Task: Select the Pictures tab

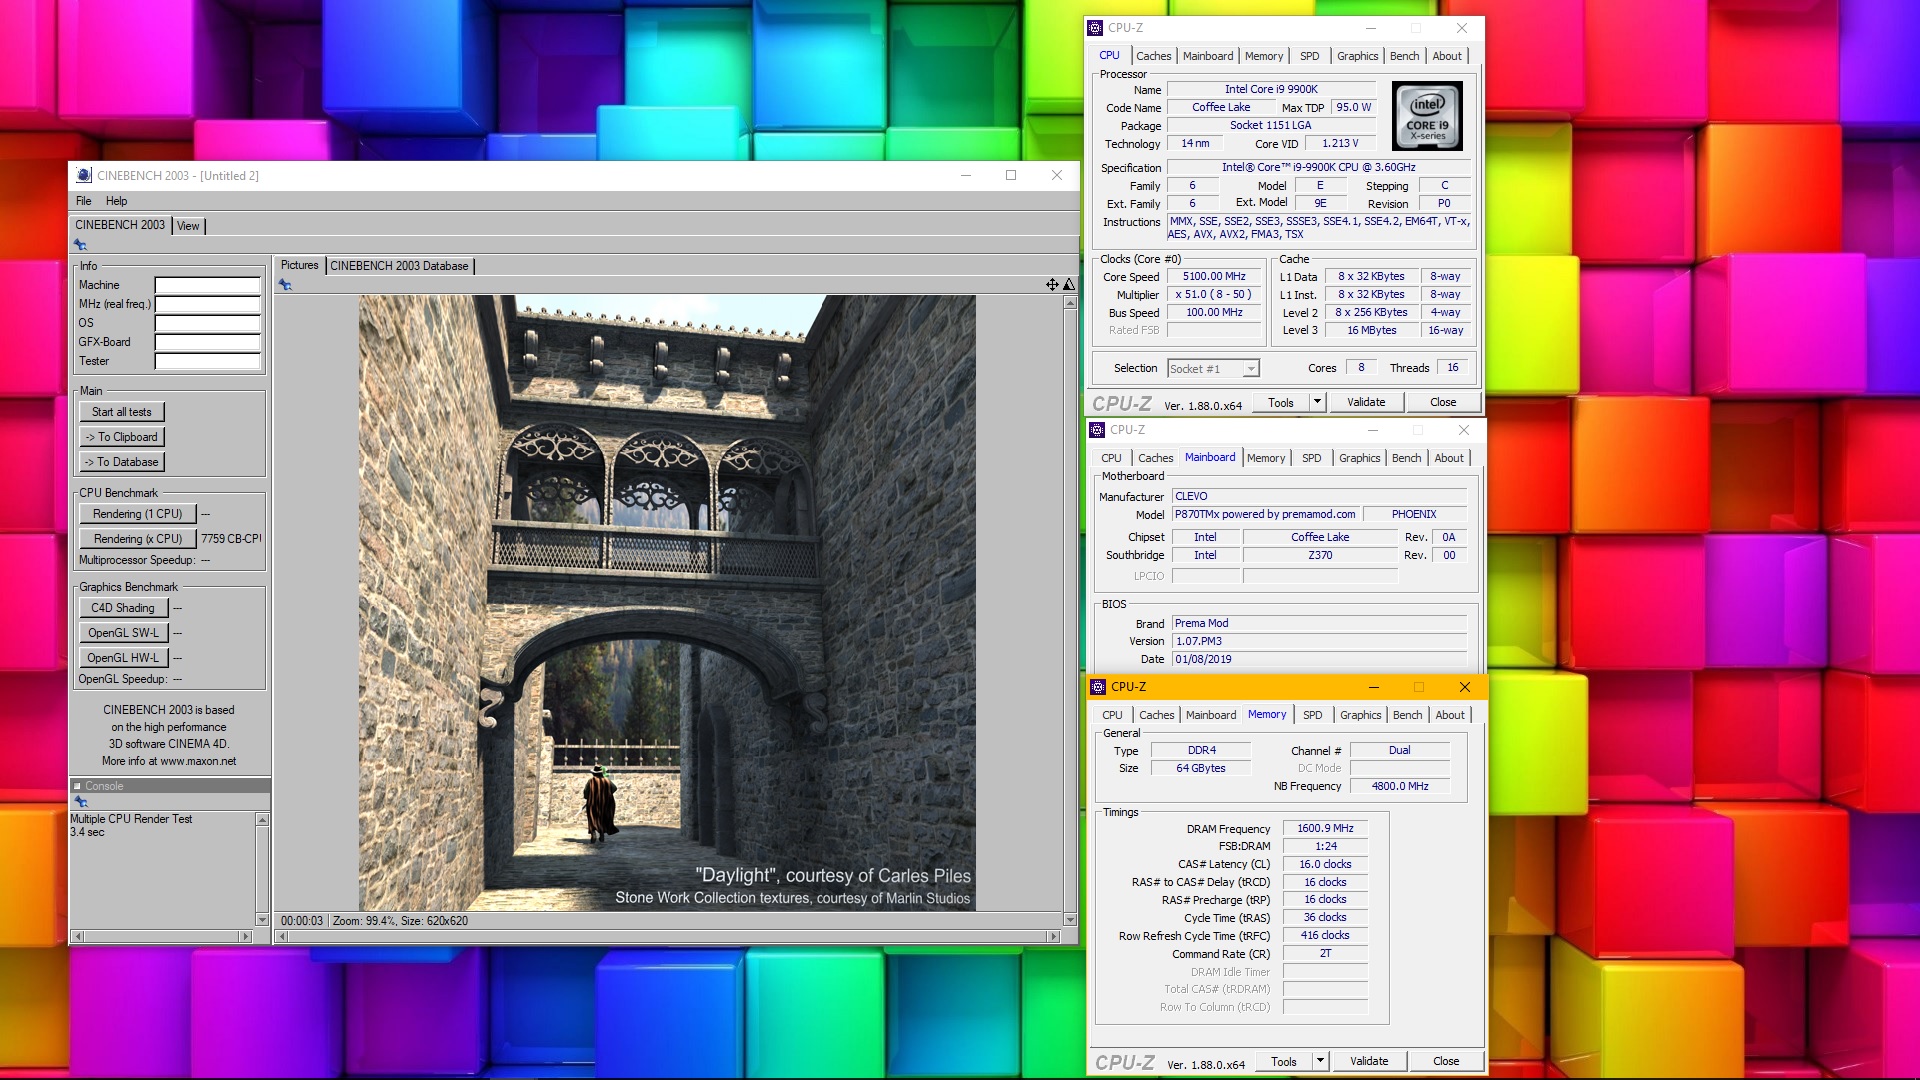Action: pyautogui.click(x=299, y=265)
